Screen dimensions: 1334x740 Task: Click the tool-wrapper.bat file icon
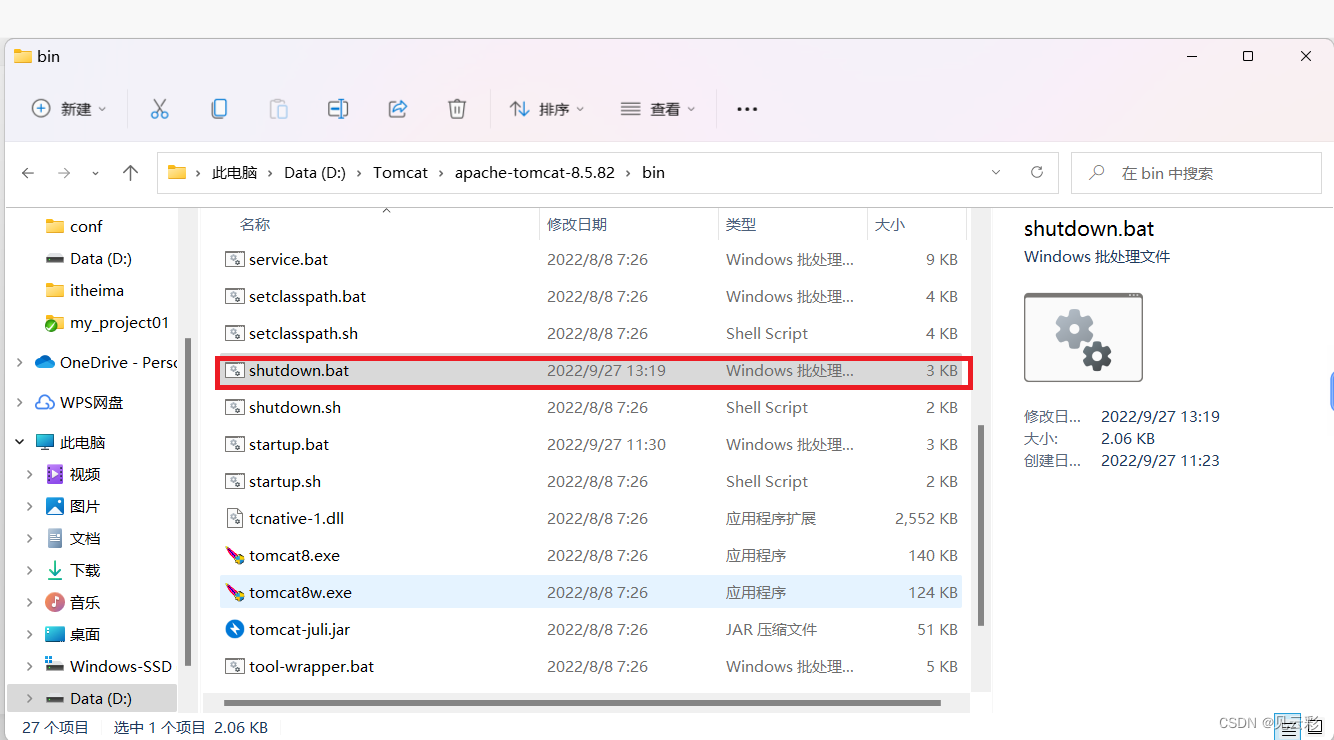234,666
